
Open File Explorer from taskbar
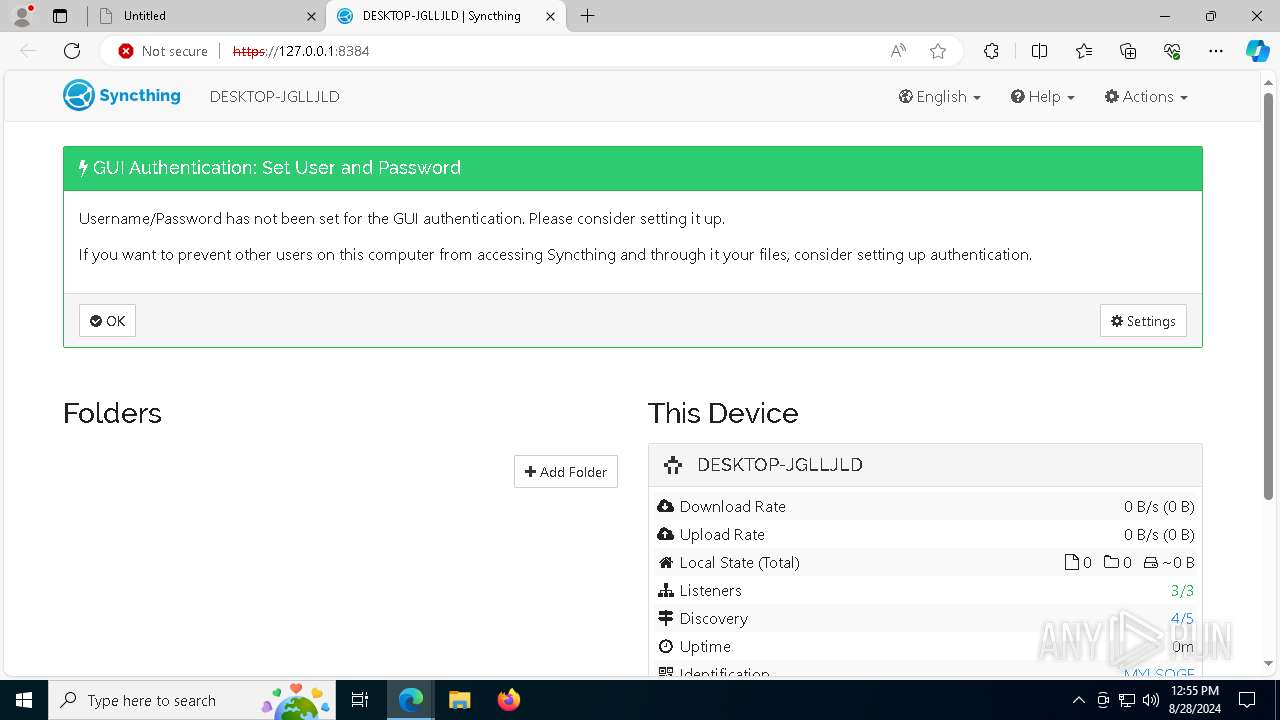pyautogui.click(x=459, y=700)
